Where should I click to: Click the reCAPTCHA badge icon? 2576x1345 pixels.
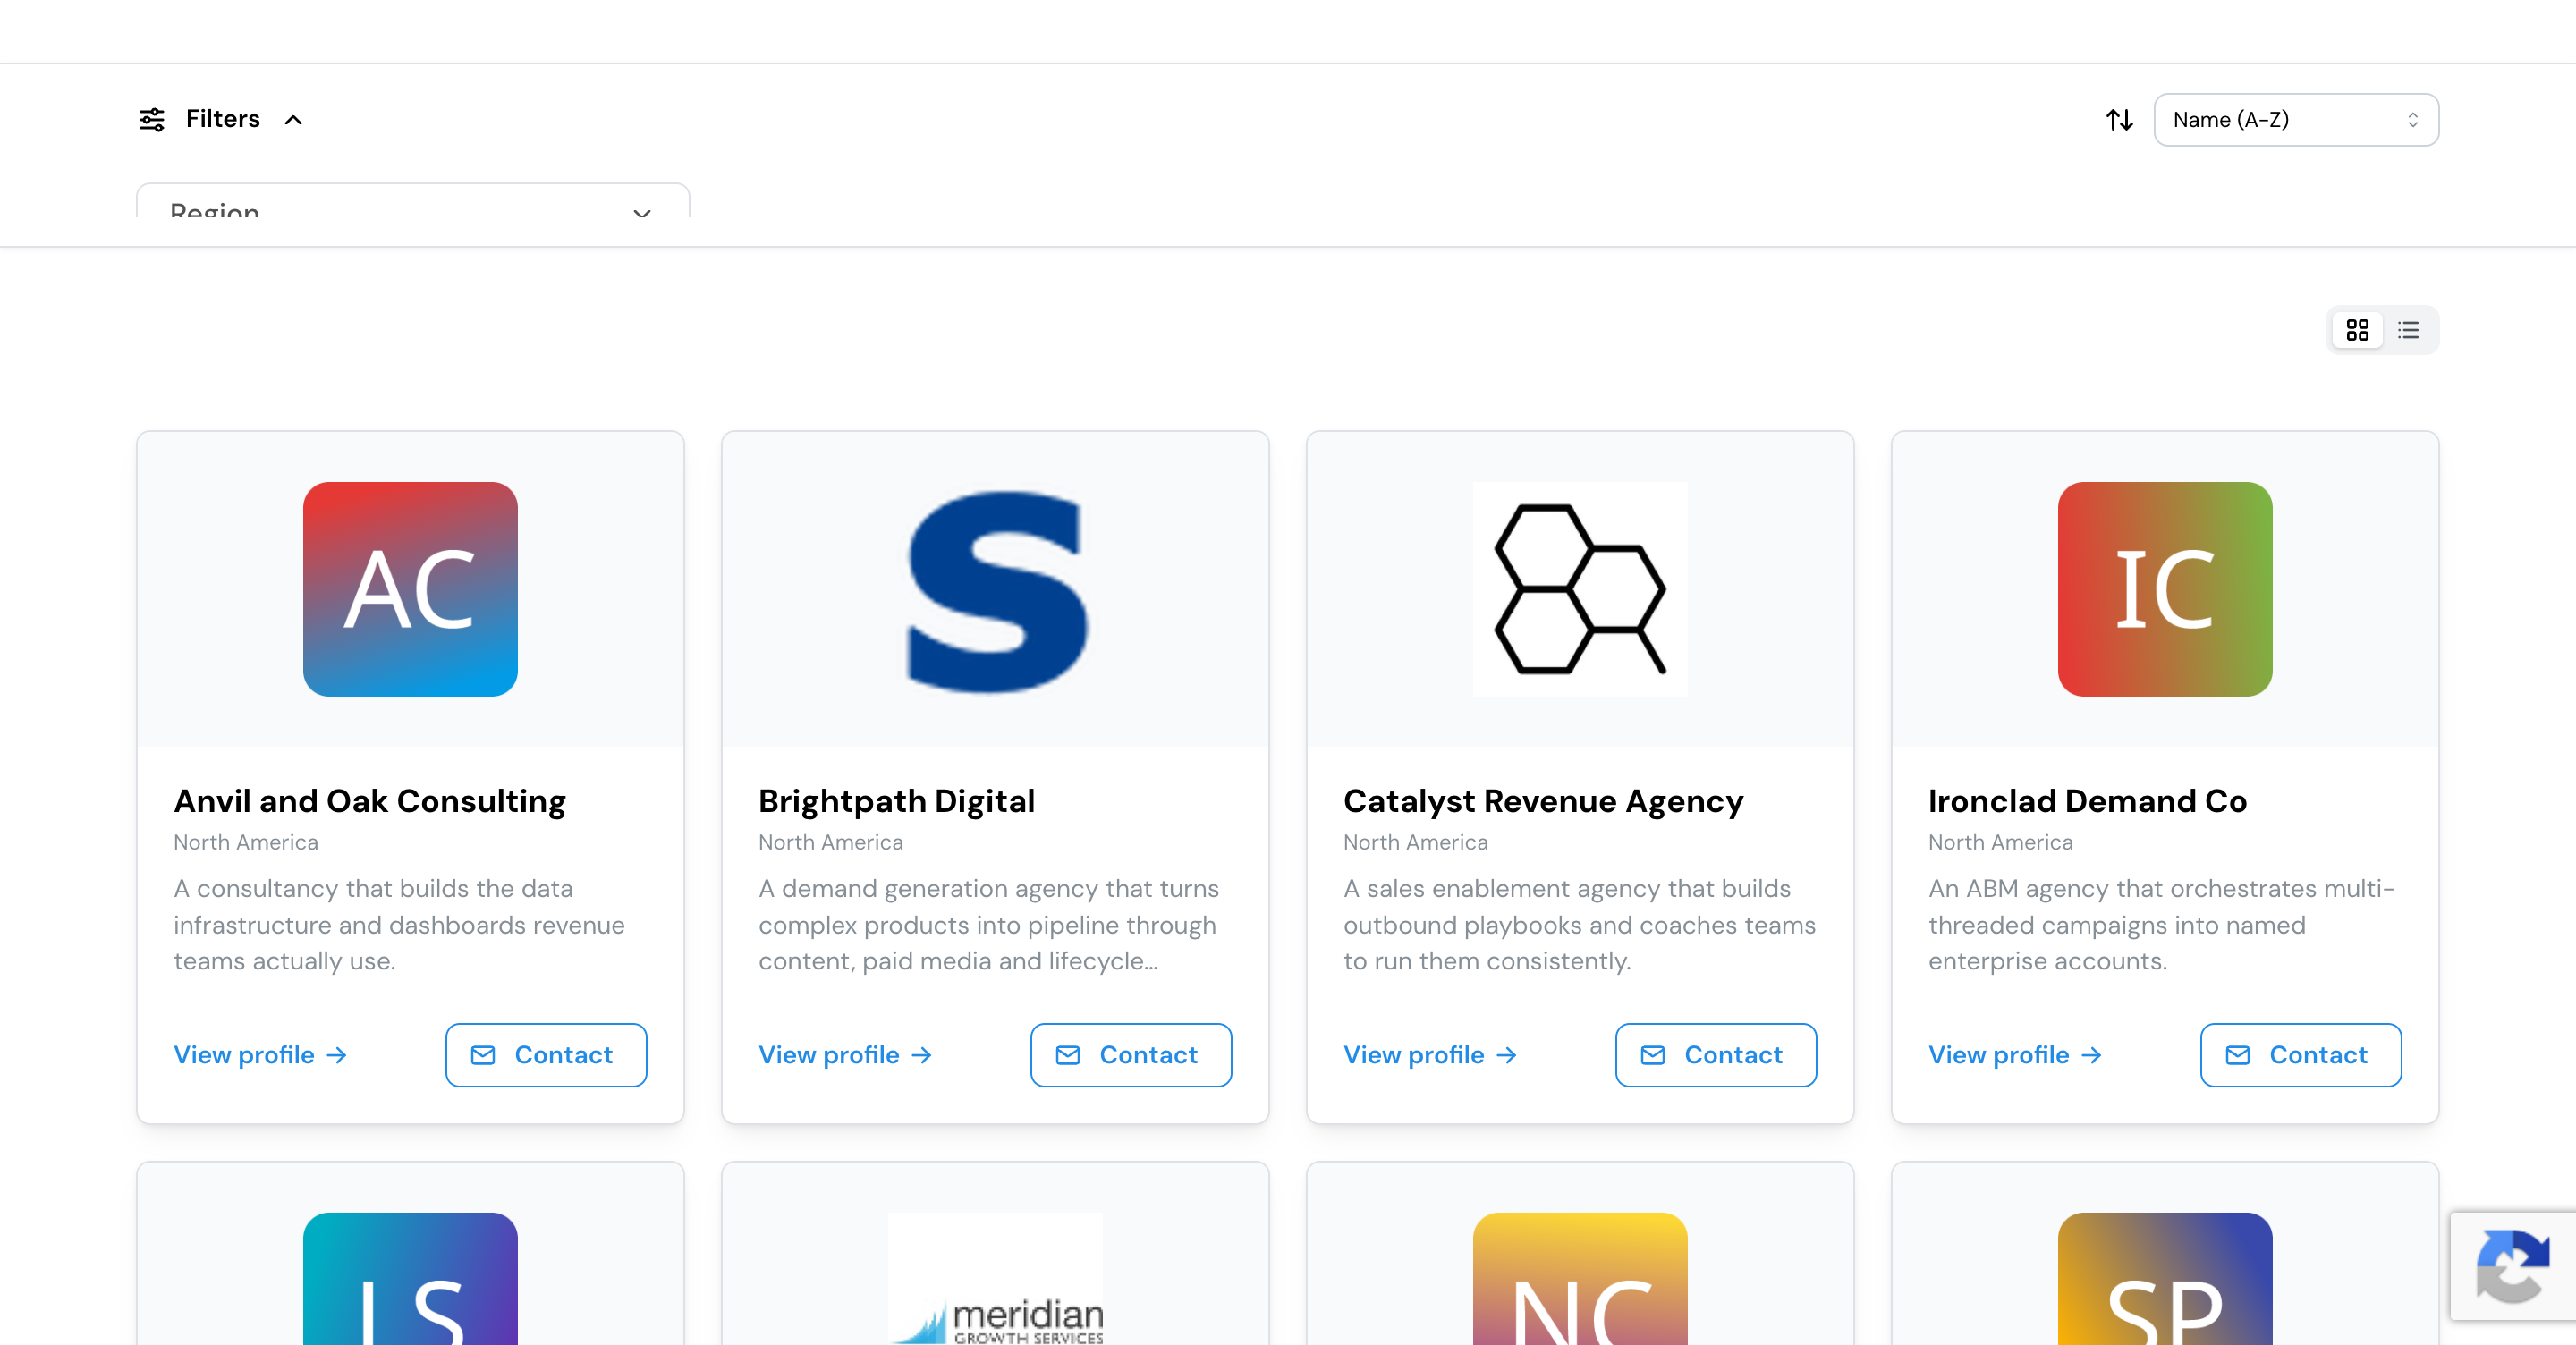point(2513,1268)
